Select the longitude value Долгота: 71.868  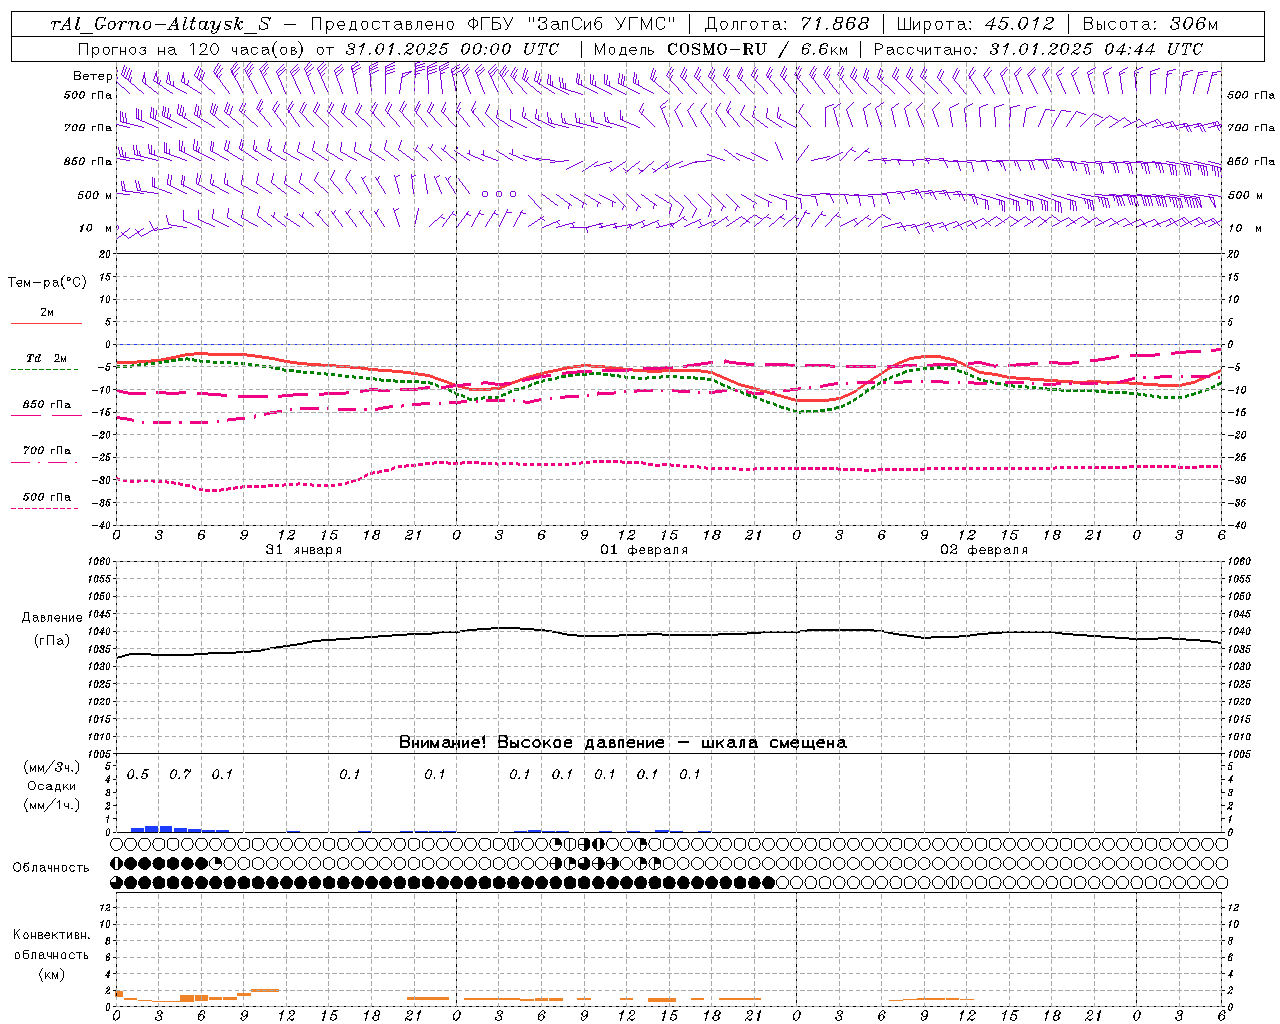click(x=787, y=24)
